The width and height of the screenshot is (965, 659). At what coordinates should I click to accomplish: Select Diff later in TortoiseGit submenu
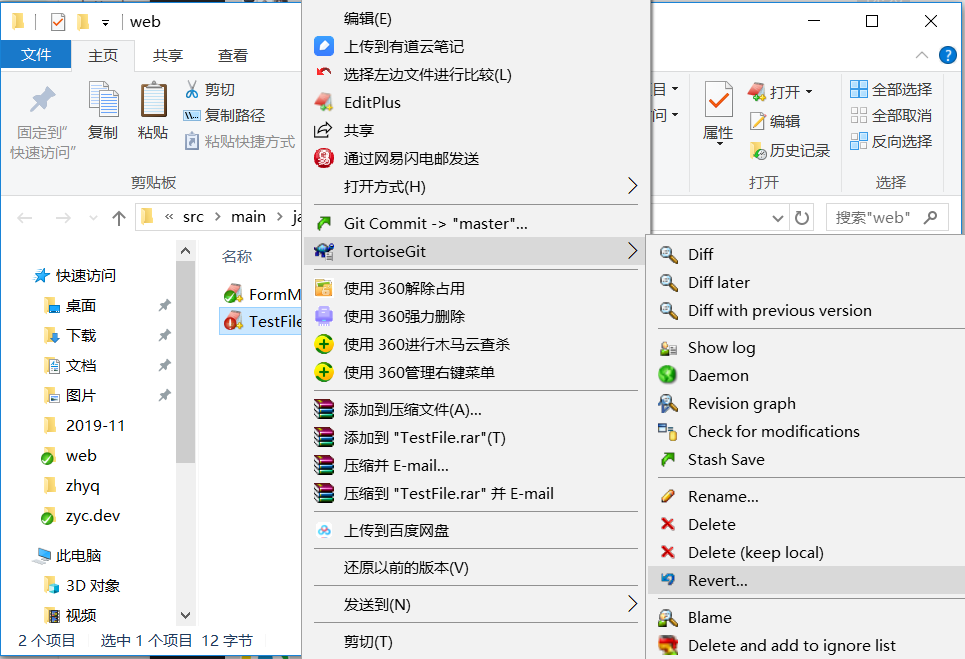(718, 282)
